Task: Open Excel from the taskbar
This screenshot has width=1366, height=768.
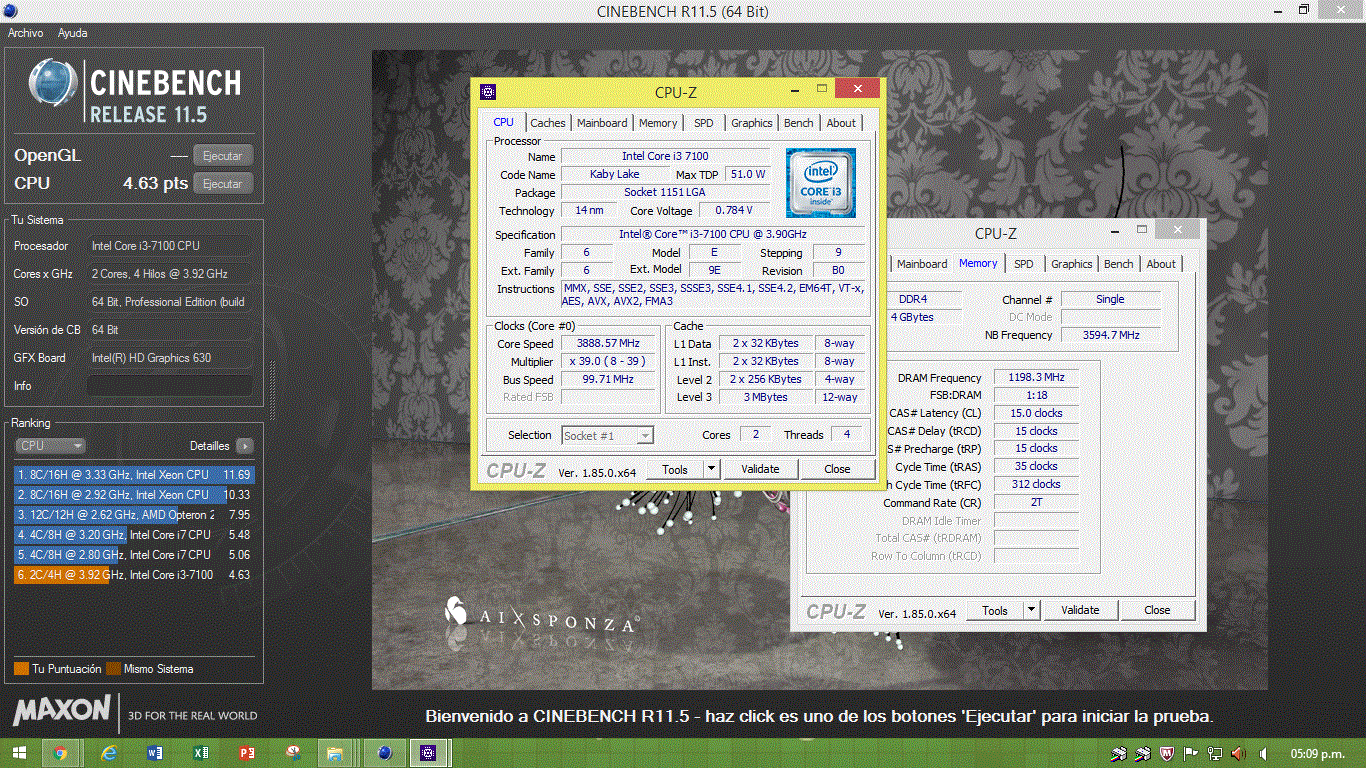Action: point(201,753)
